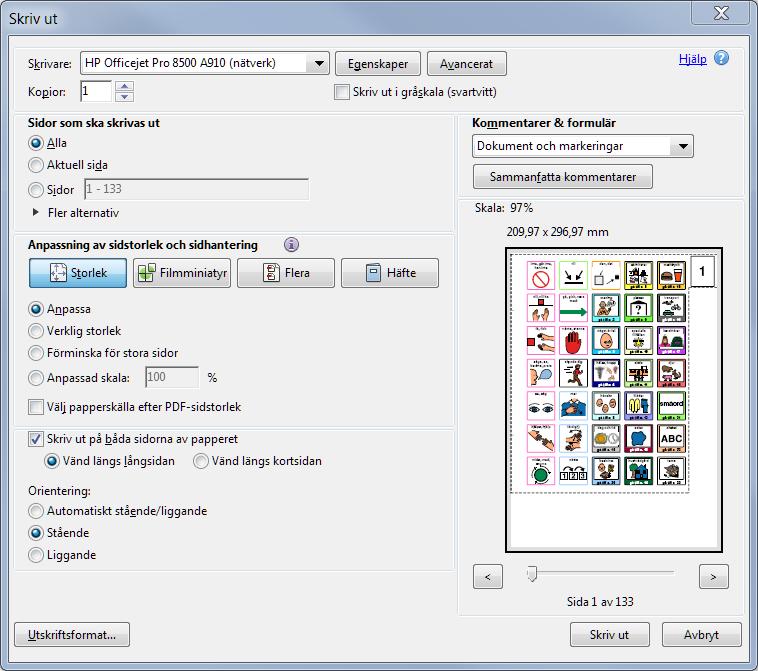The height and width of the screenshot is (671, 758).
Task: Select the Anpassa radio button
Action: tap(36, 309)
